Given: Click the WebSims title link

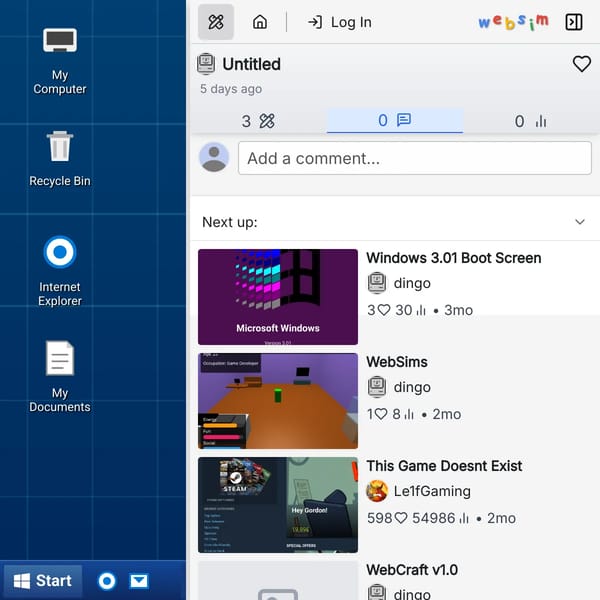Looking at the screenshot, I should pyautogui.click(x=397, y=362).
